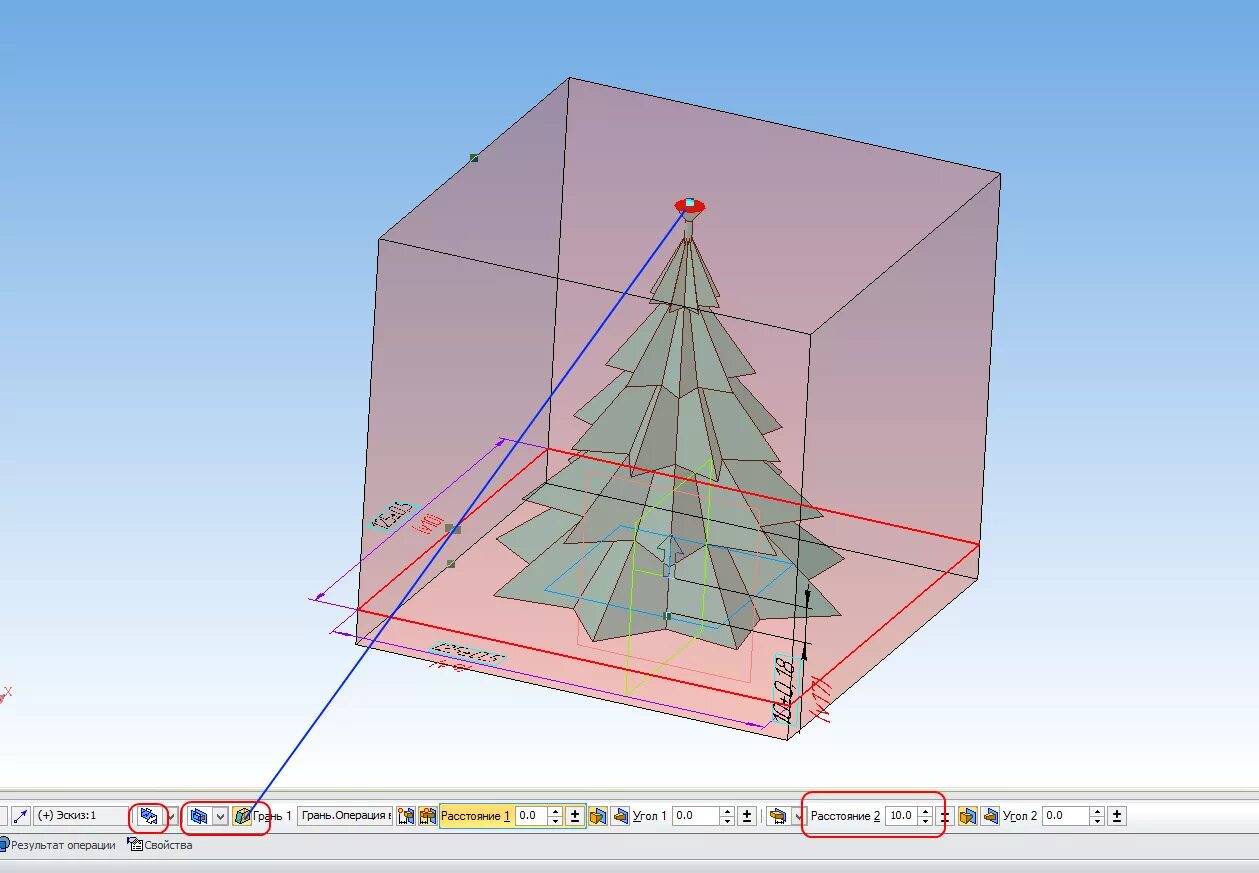Click the direction vector arrow icon
The width and height of the screenshot is (1259, 873).
20,816
